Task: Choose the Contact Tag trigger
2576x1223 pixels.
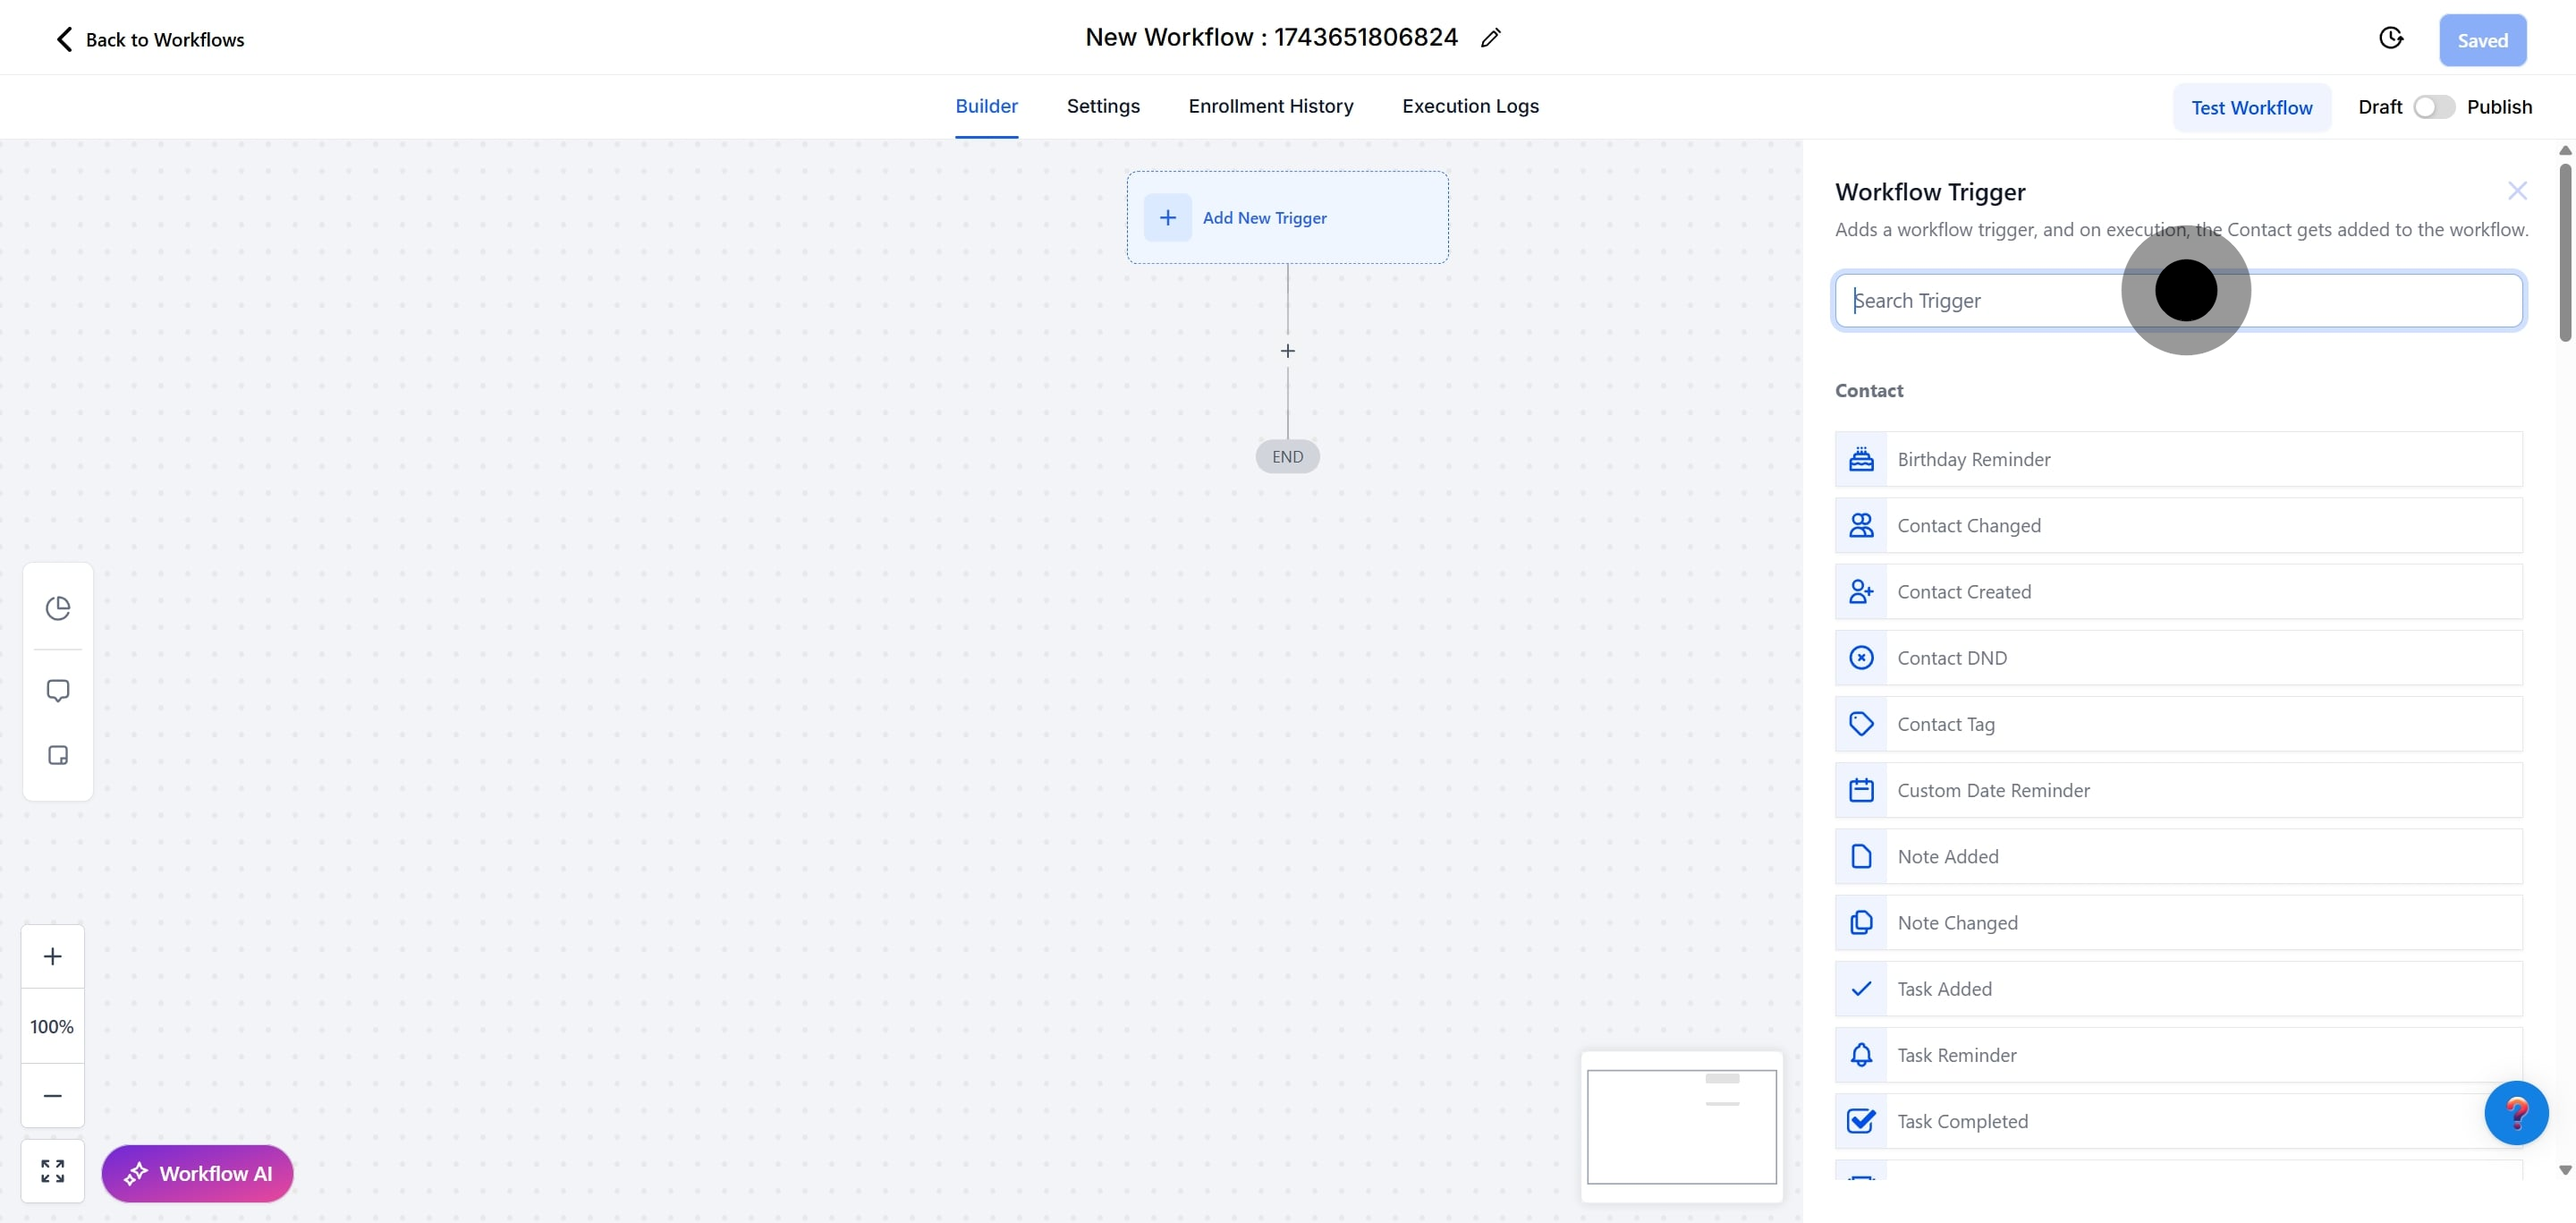Action: 2178,724
